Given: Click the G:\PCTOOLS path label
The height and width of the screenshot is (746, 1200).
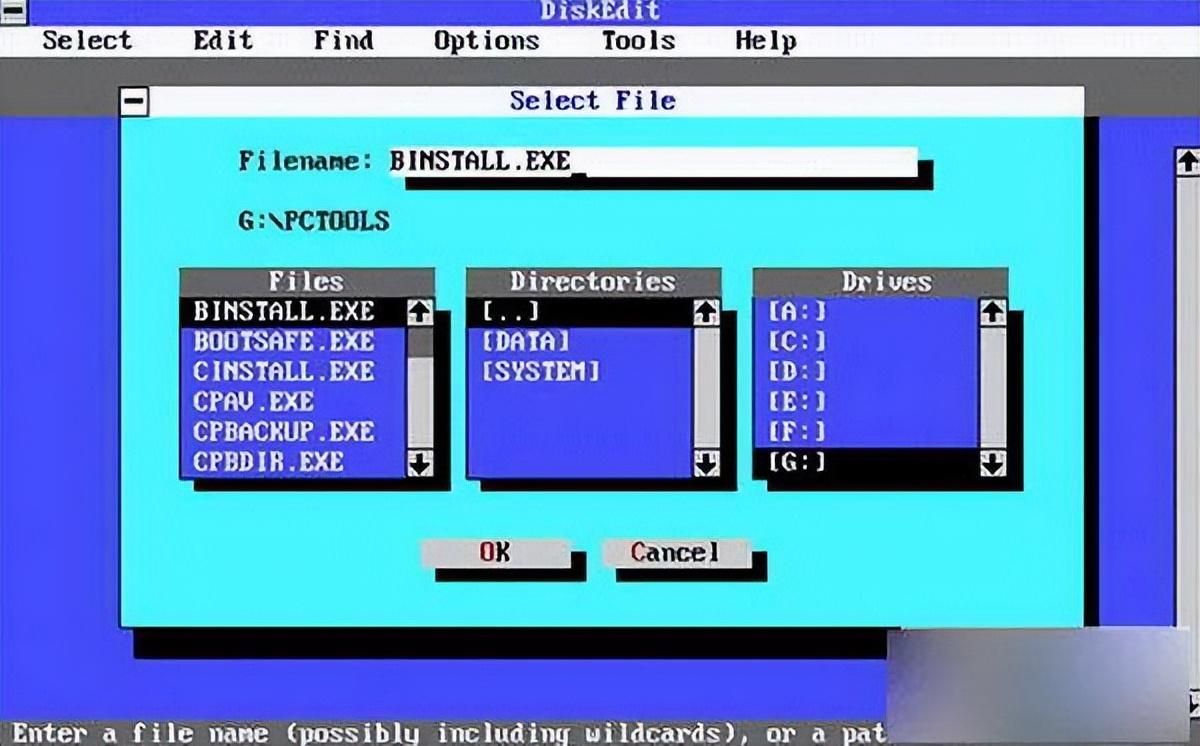Looking at the screenshot, I should coord(314,221).
